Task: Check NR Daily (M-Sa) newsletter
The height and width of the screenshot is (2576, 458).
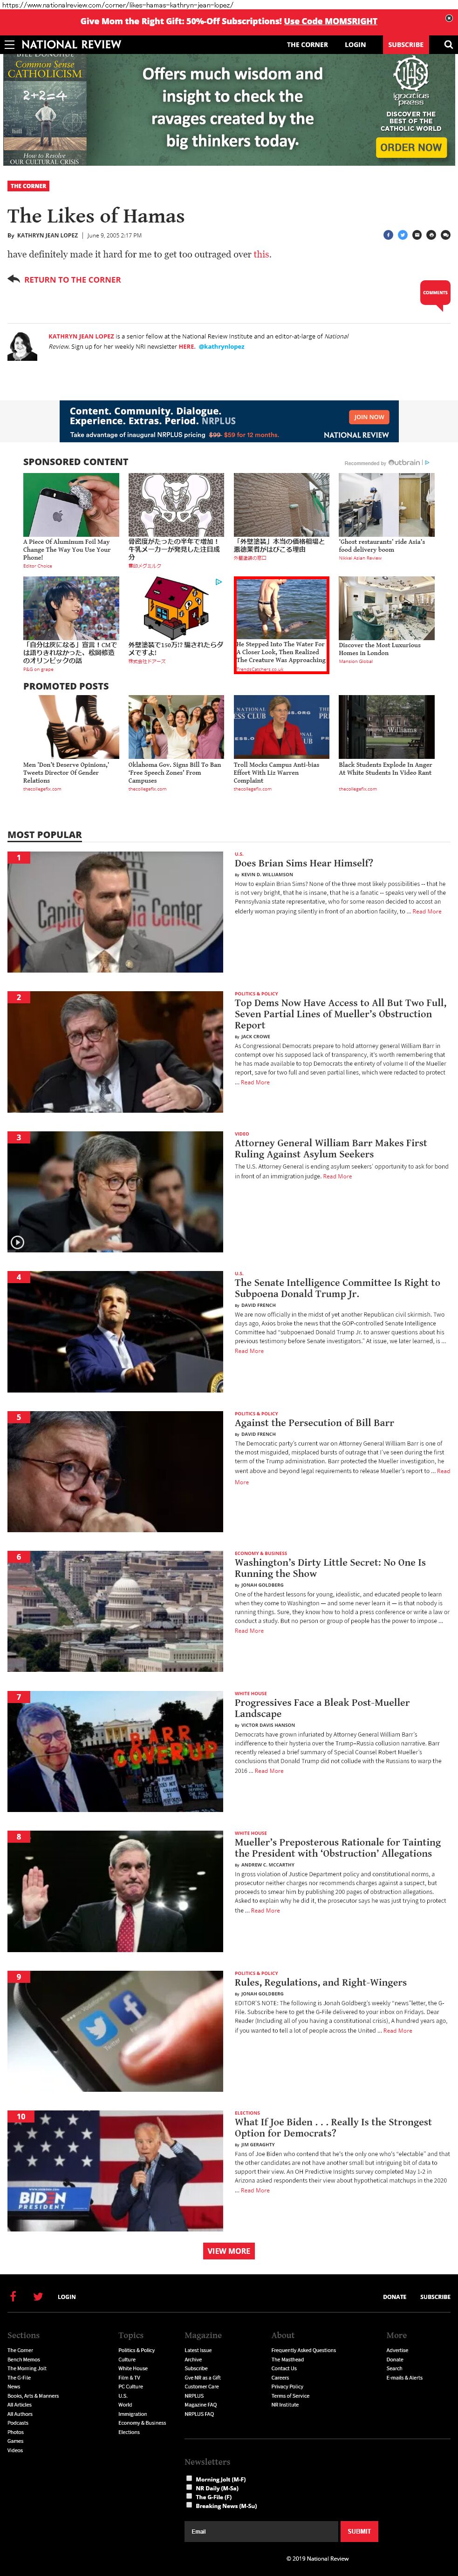Action: (189, 2487)
